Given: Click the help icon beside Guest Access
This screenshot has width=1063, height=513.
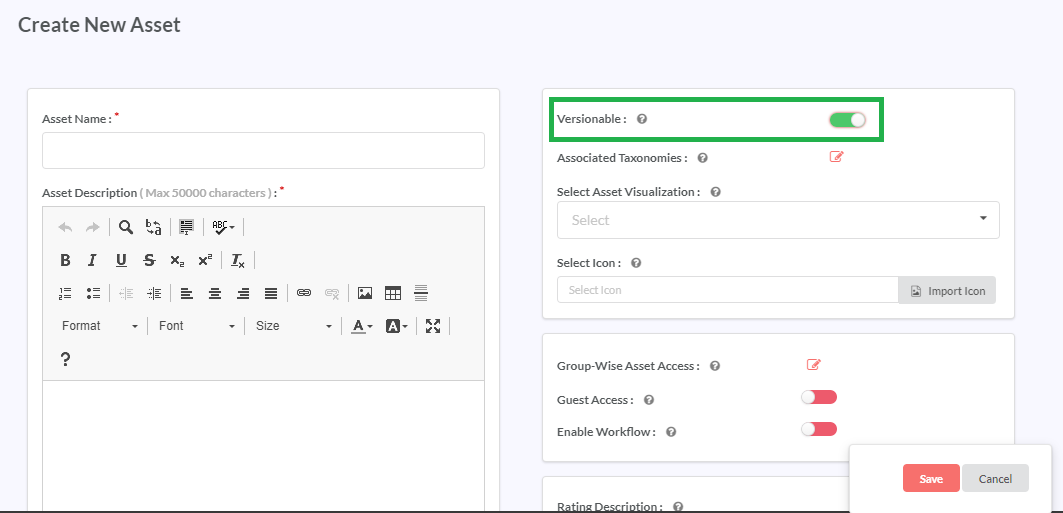Looking at the screenshot, I should [649, 400].
